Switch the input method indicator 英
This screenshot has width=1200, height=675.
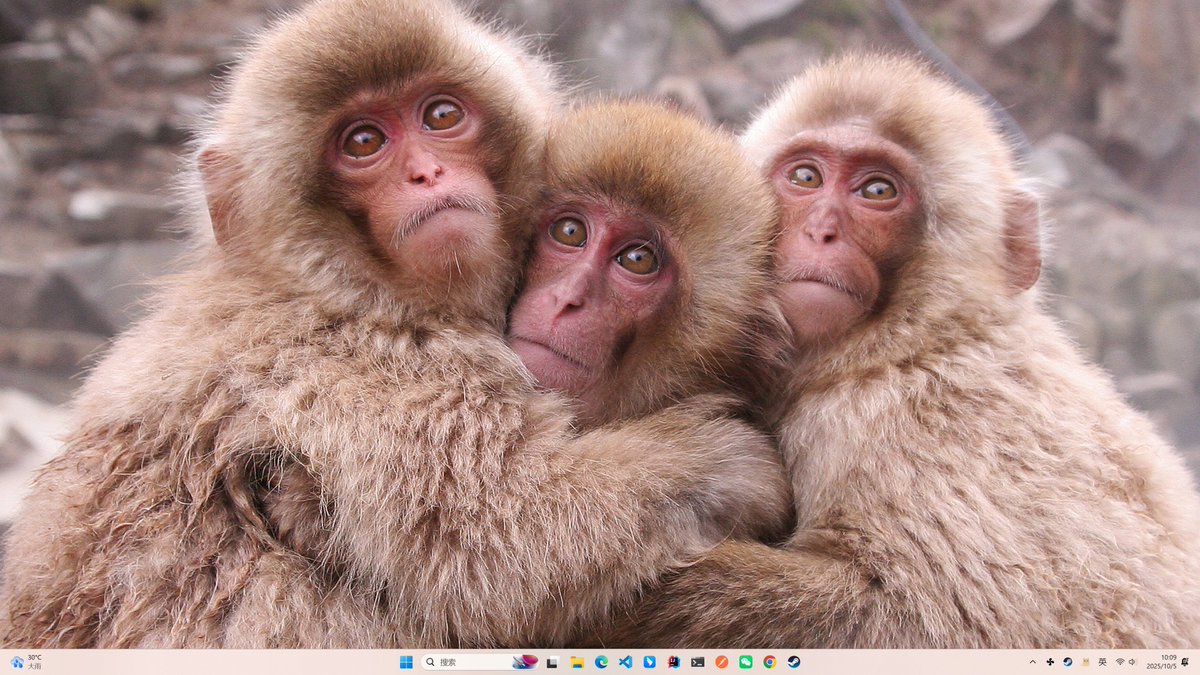[1102, 662]
